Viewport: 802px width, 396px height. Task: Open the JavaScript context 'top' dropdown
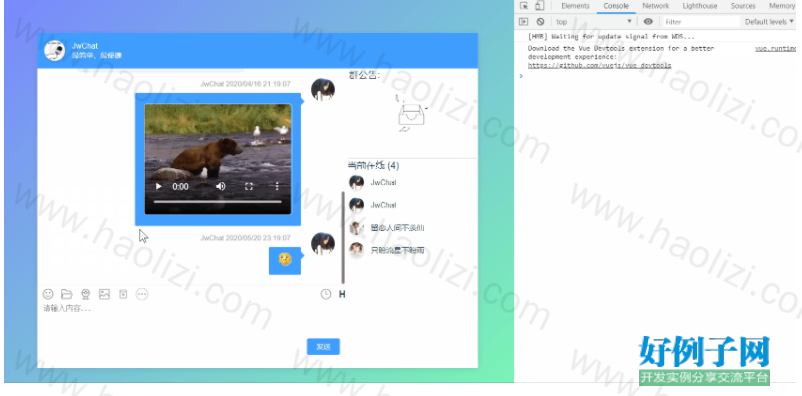tap(594, 21)
